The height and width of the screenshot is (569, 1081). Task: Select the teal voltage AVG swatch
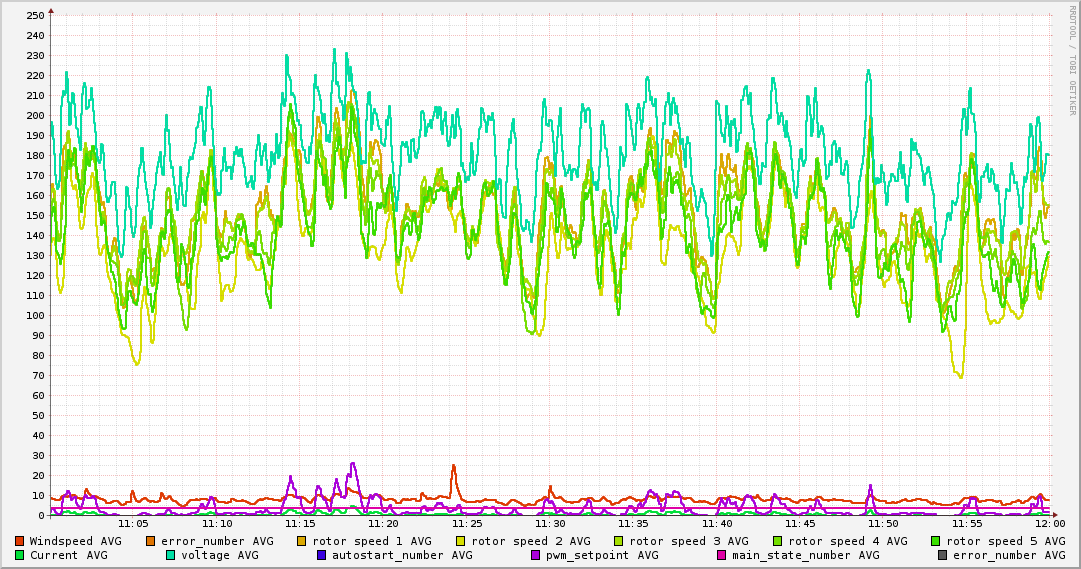coord(170,555)
